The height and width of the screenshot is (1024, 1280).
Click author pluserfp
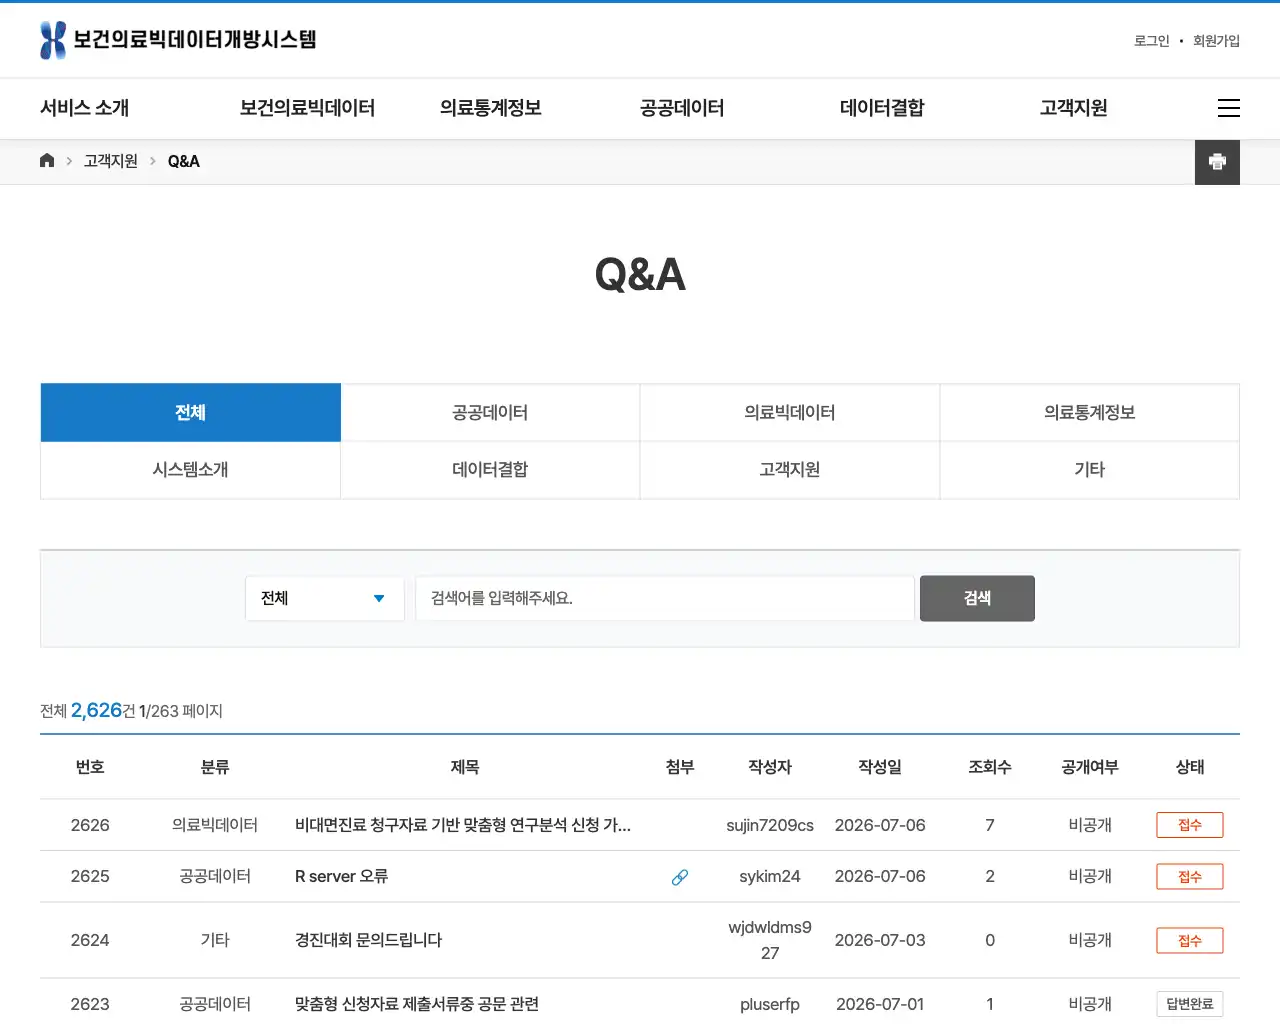click(770, 1004)
